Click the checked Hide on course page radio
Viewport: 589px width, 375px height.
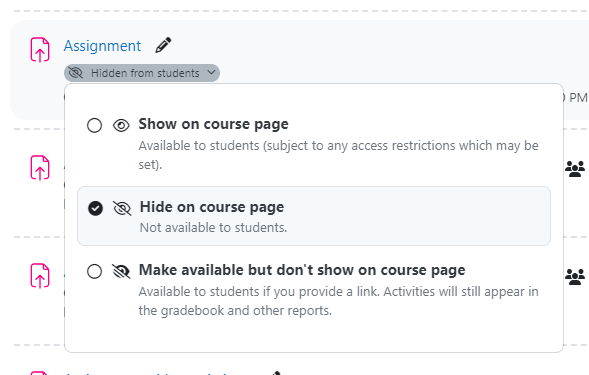click(x=95, y=208)
